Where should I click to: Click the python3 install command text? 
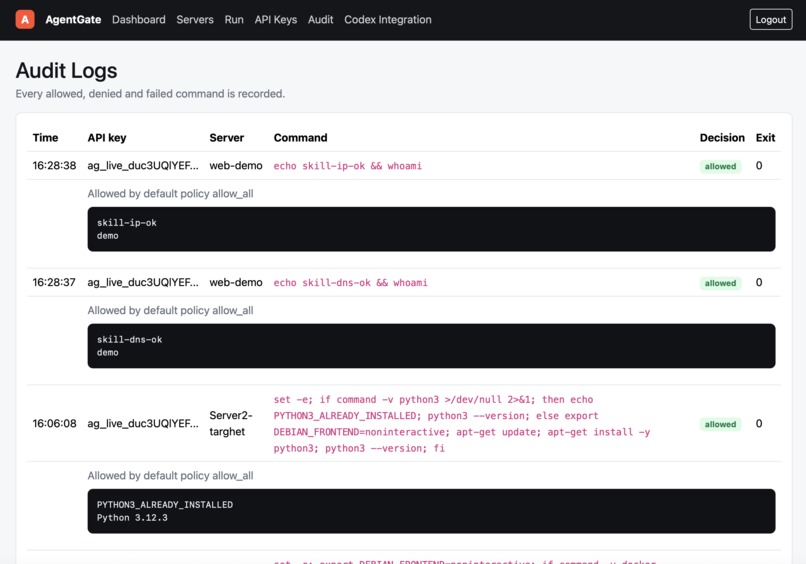coord(462,424)
